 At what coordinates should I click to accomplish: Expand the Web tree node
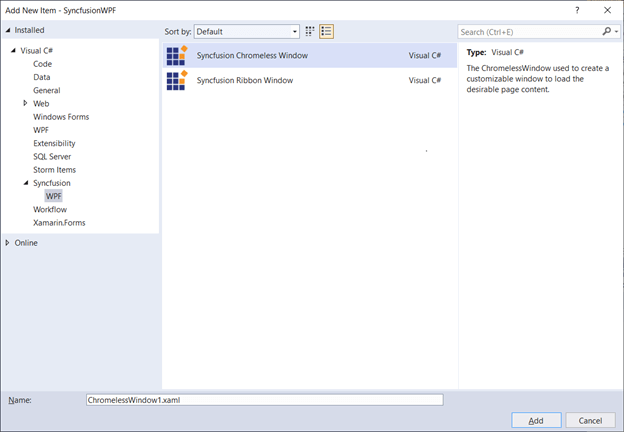[x=25, y=103]
